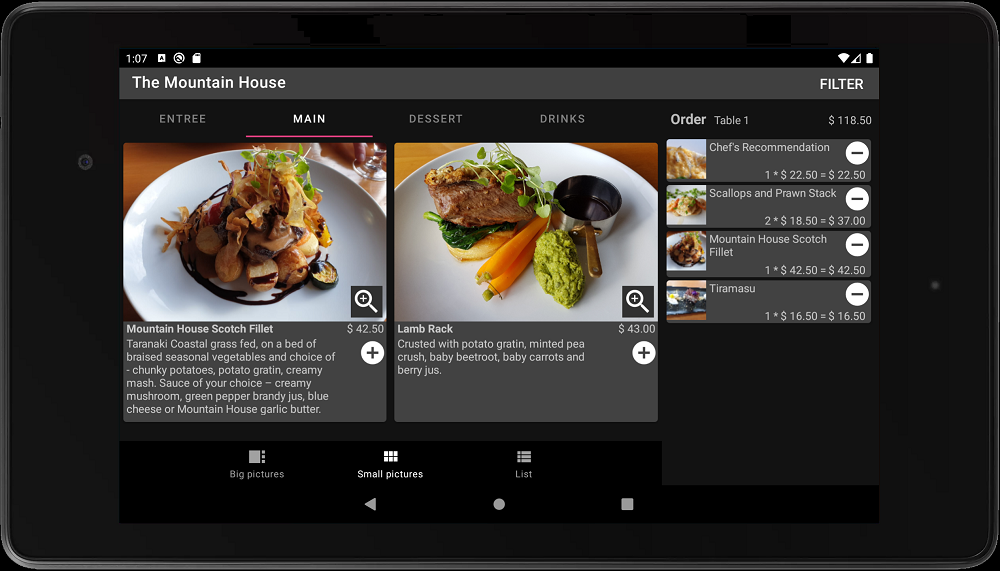The height and width of the screenshot is (571, 1000).
Task: Tap the Wi-Fi status icon
Action: click(x=843, y=58)
